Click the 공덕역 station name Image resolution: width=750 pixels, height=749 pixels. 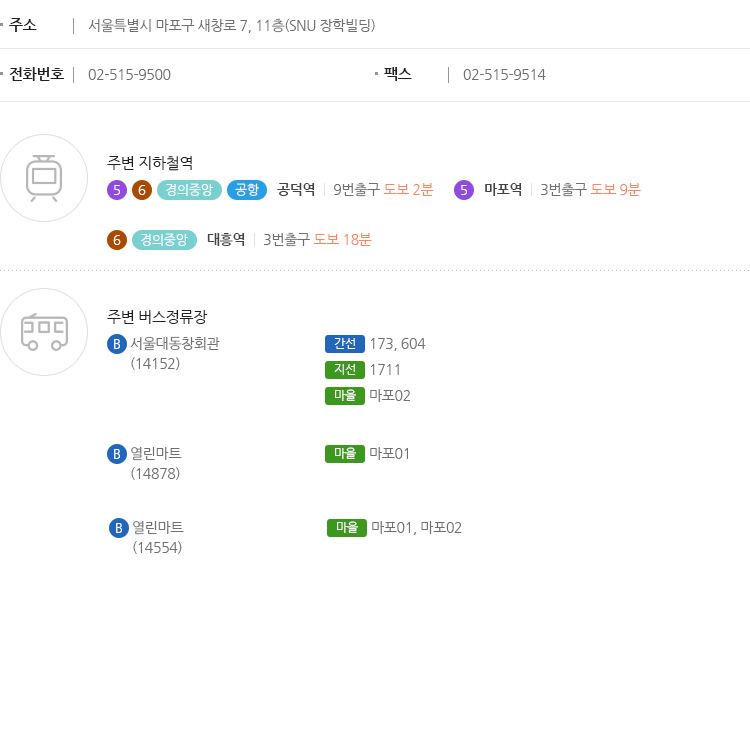coord(296,189)
